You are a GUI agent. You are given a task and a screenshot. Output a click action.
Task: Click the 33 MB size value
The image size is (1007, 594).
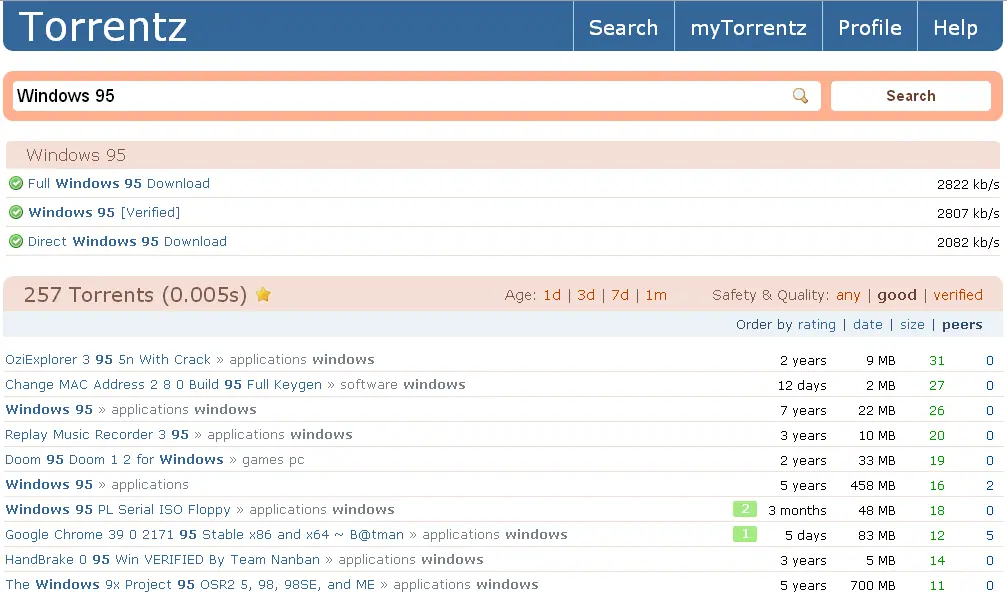coord(877,460)
